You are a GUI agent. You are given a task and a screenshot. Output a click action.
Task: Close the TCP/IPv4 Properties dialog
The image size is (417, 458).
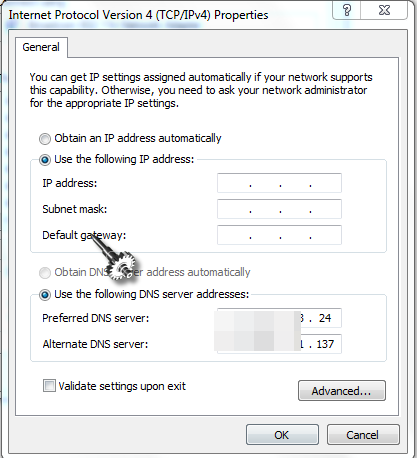(x=384, y=10)
